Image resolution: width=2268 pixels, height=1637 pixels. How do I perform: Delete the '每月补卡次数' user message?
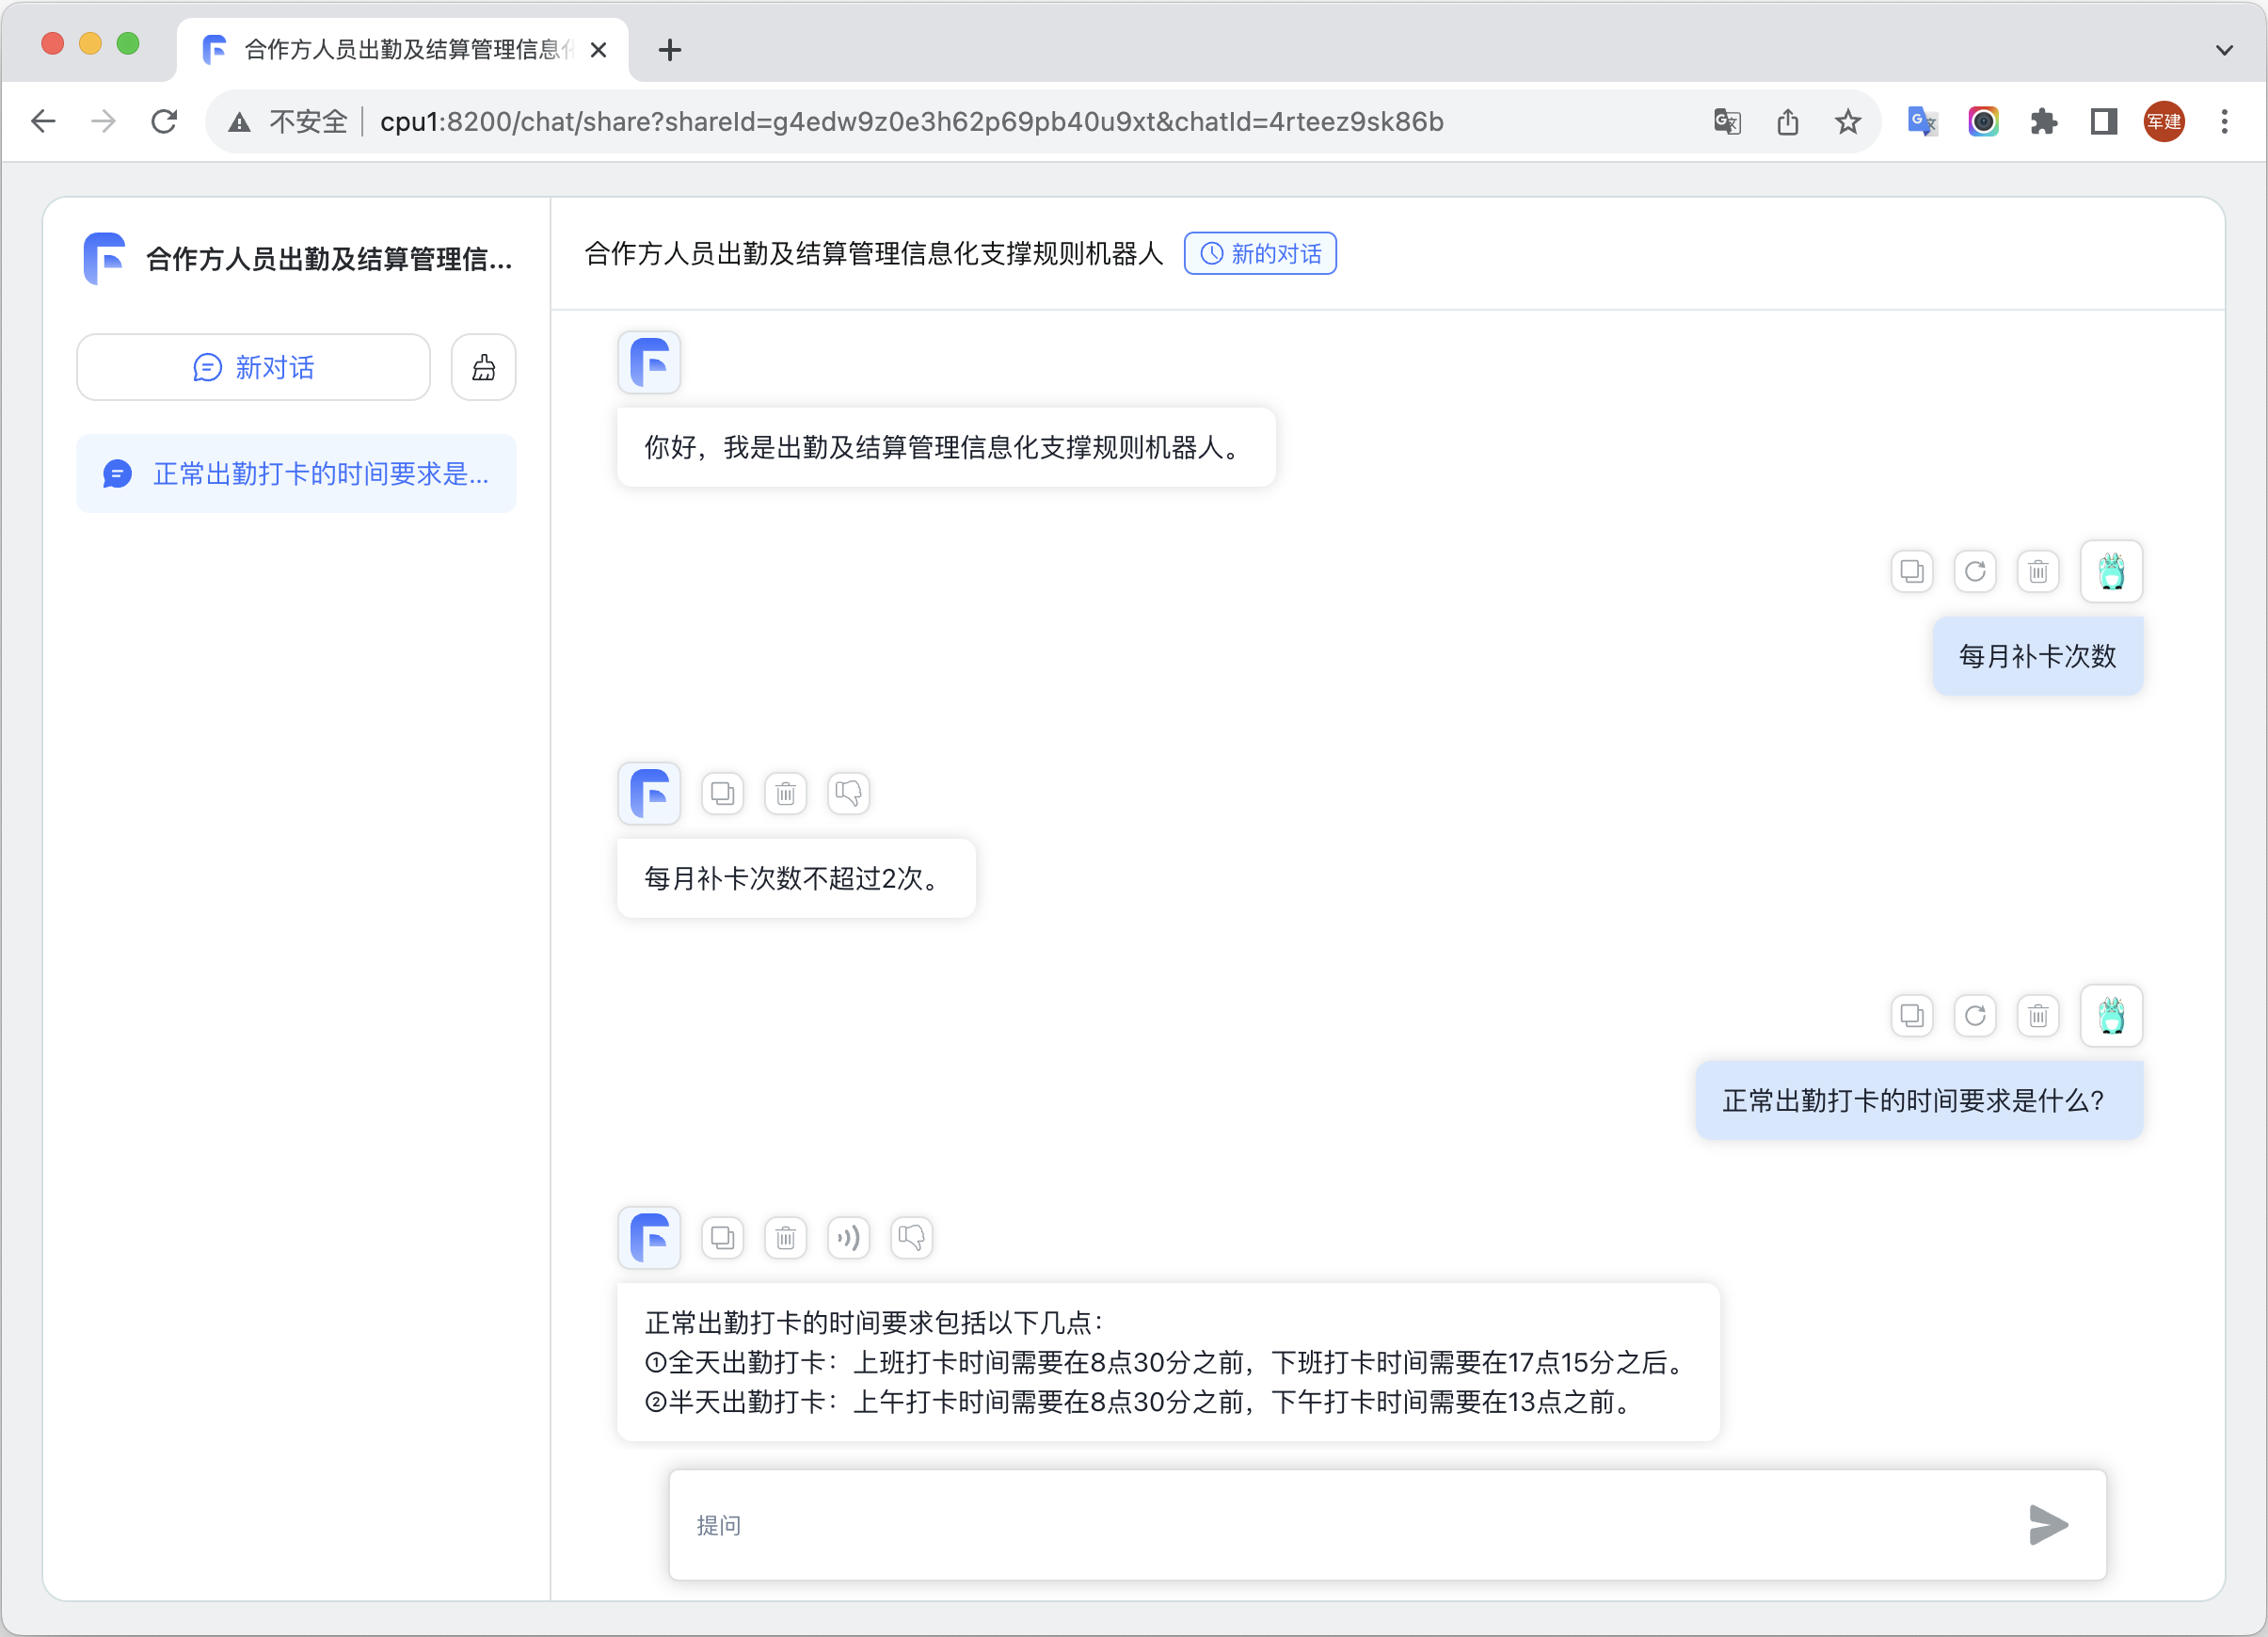click(x=2037, y=572)
